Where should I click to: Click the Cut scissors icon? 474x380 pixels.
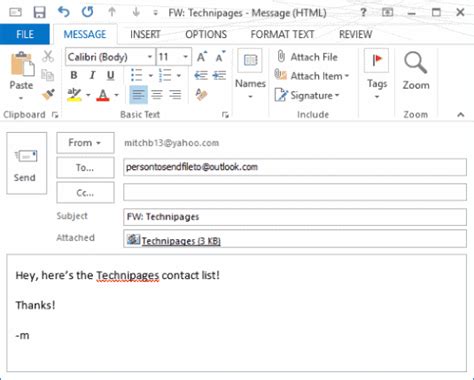(x=48, y=56)
